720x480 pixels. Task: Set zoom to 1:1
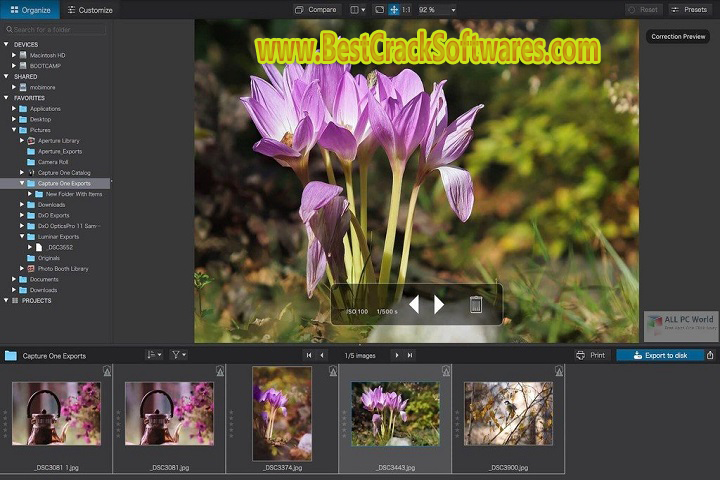coord(406,10)
